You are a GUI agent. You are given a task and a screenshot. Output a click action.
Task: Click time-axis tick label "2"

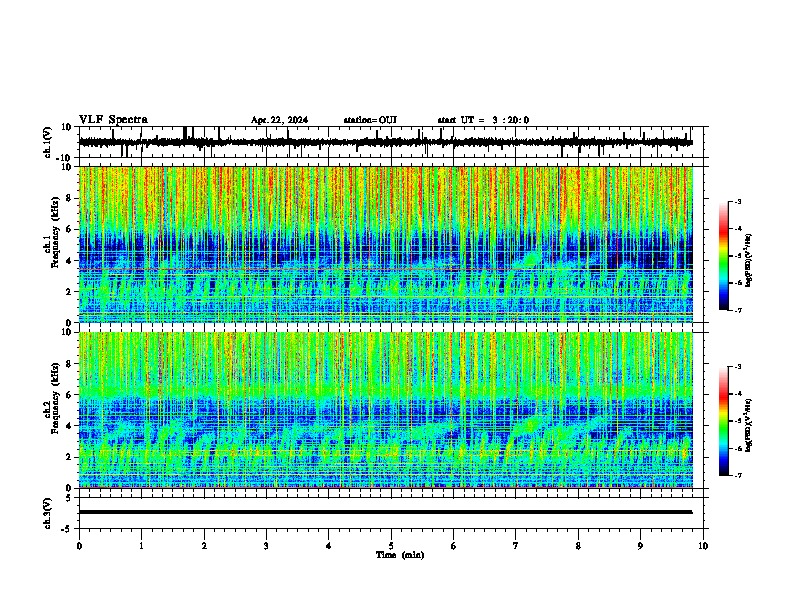204,546
